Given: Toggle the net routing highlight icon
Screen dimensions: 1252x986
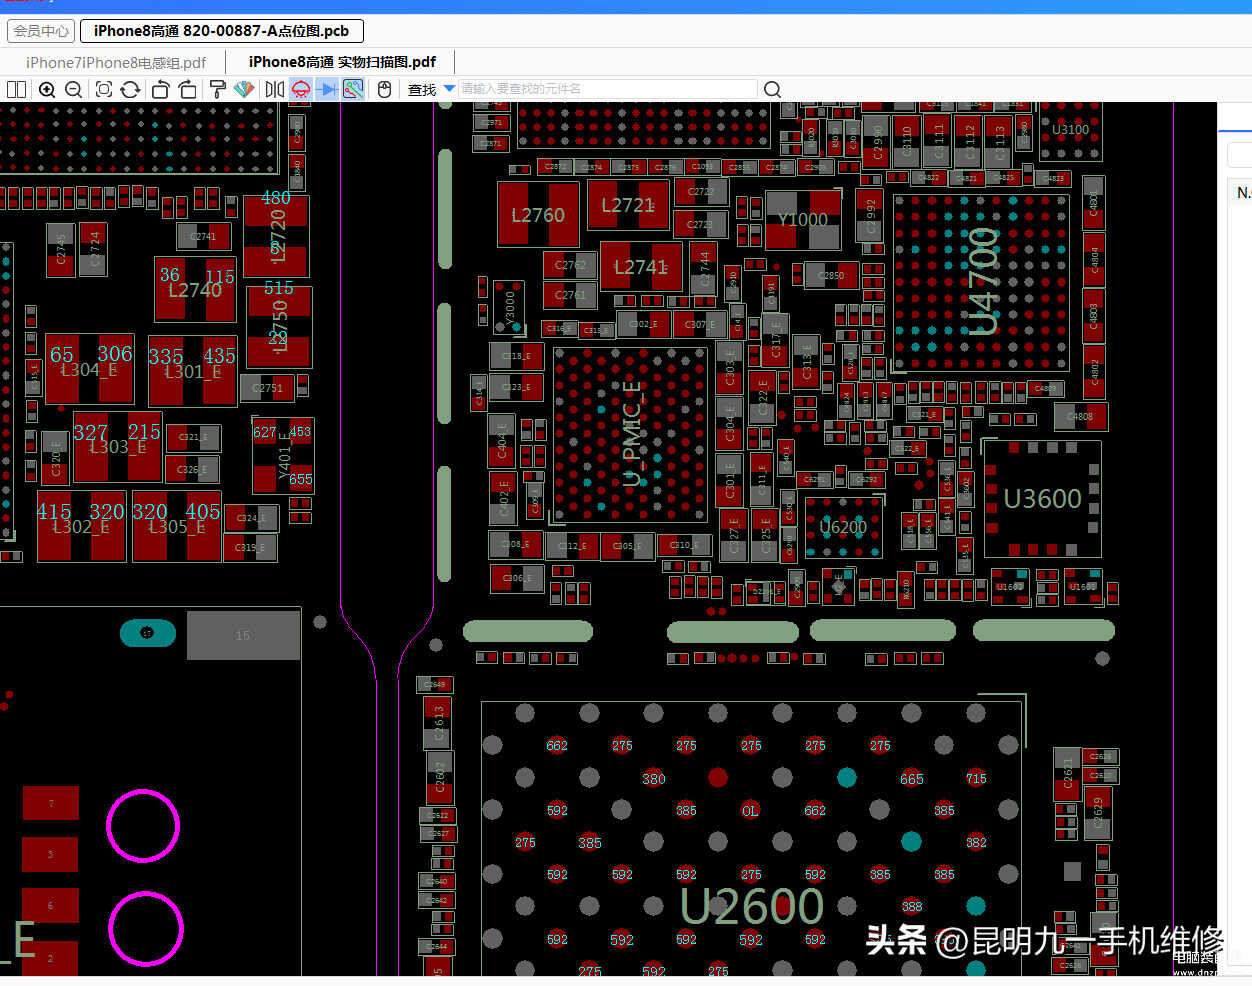Looking at the screenshot, I should 353,90.
